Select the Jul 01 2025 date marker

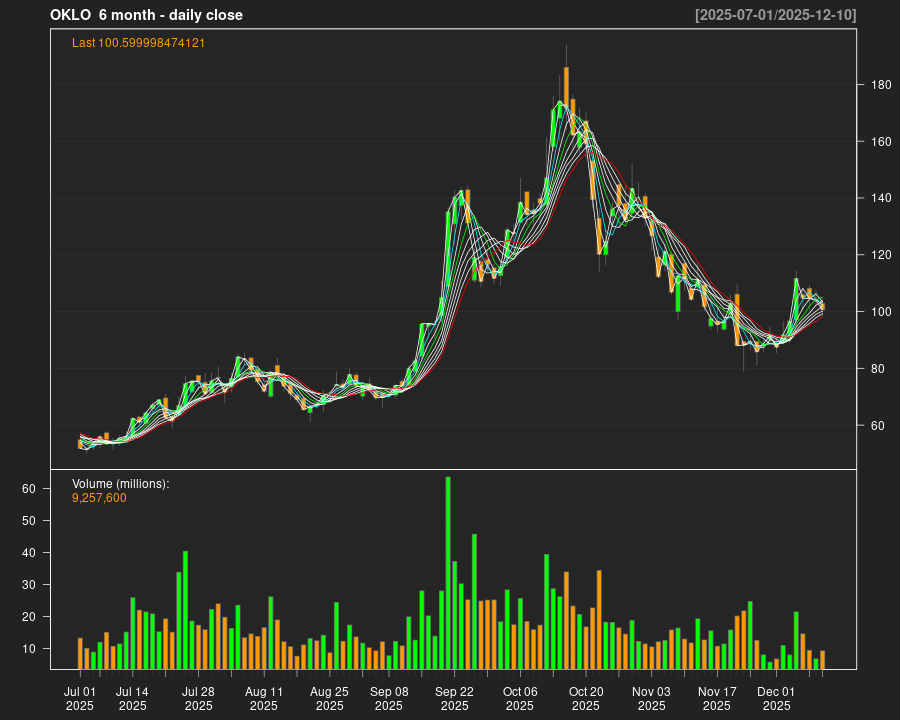(x=80, y=698)
